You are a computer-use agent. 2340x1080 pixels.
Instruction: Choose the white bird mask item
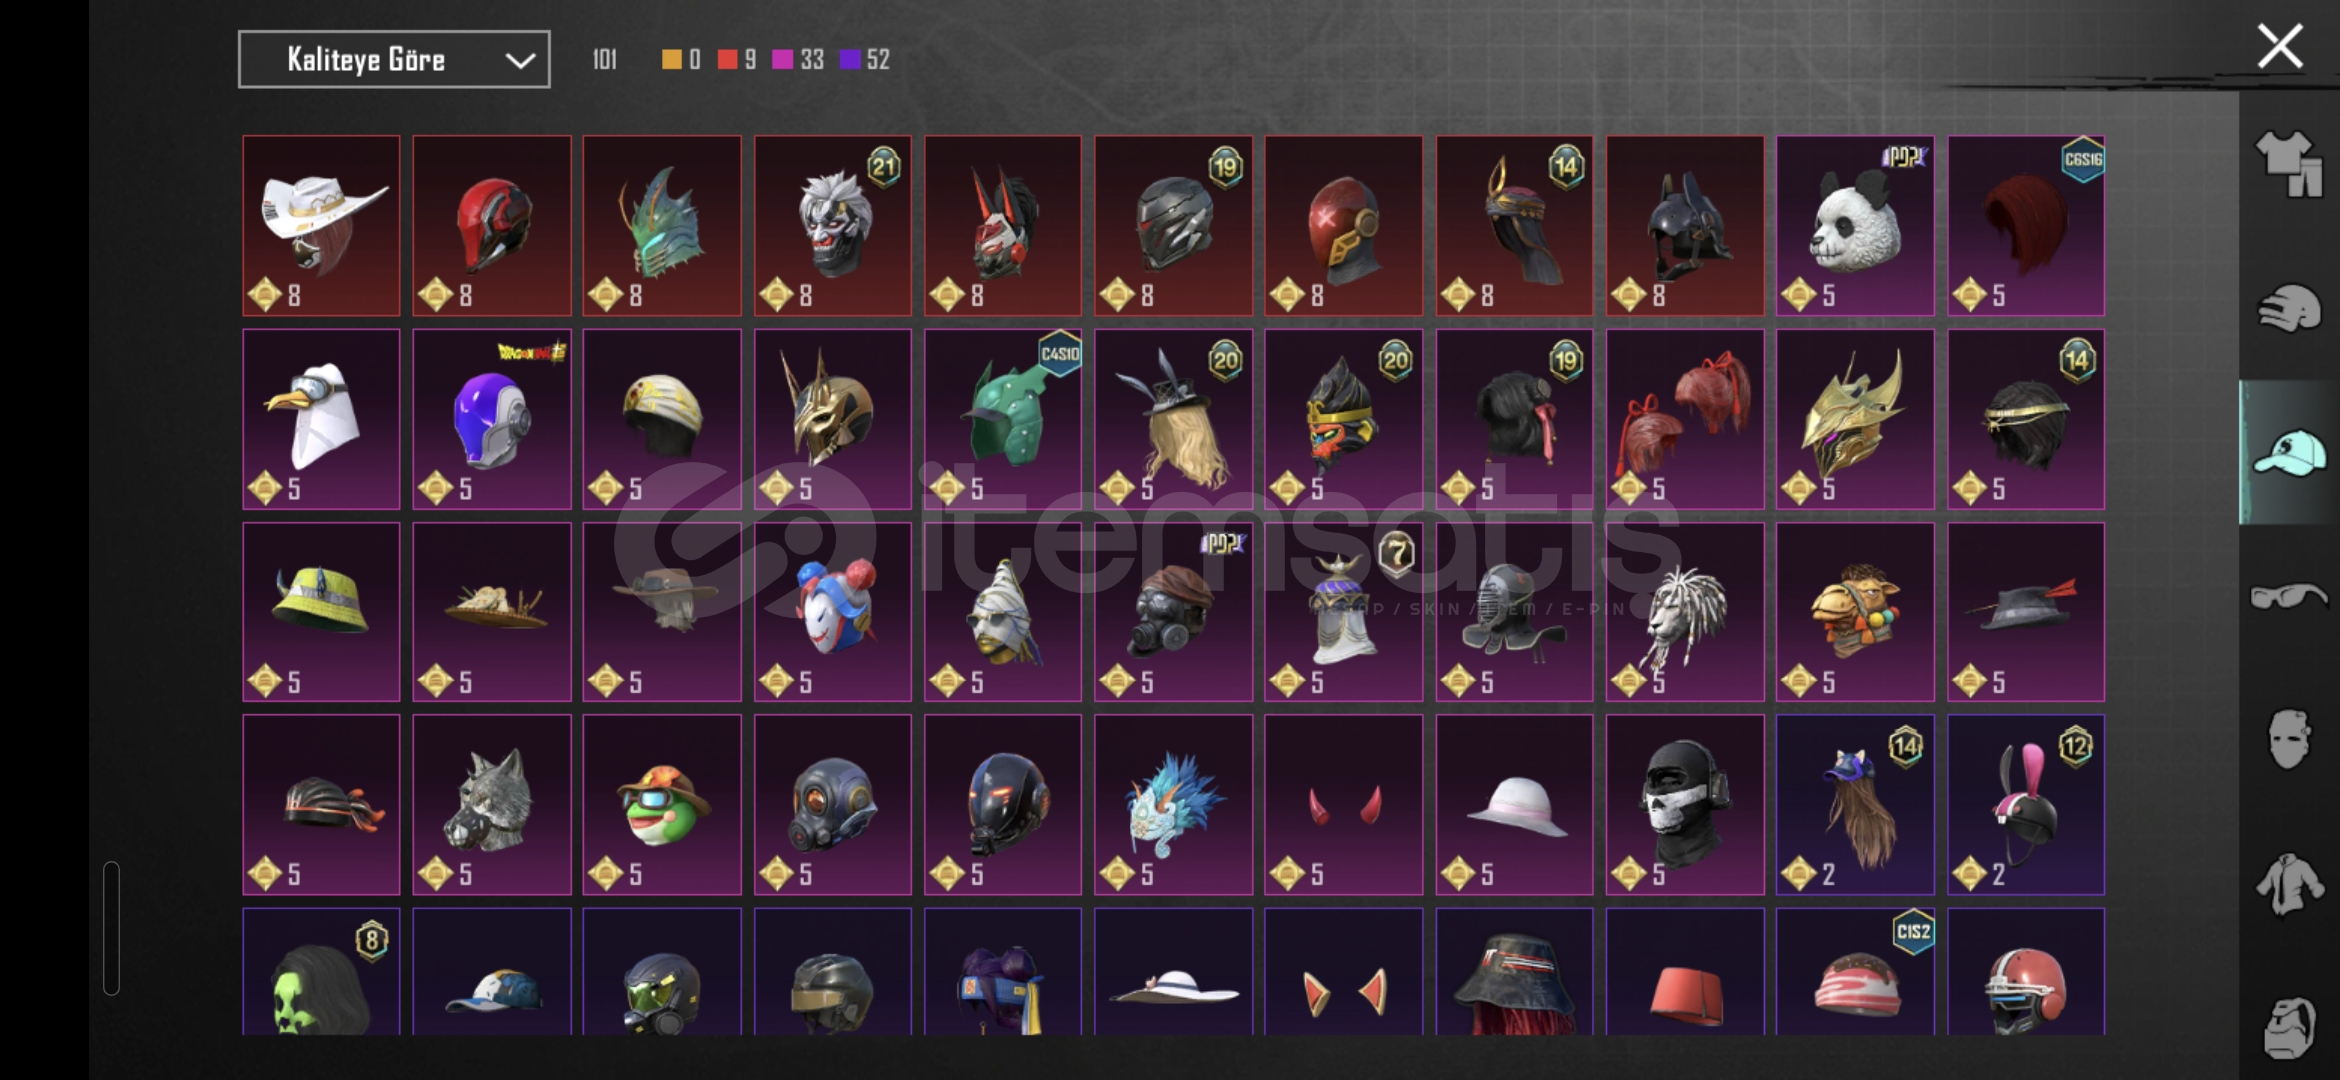click(x=321, y=419)
